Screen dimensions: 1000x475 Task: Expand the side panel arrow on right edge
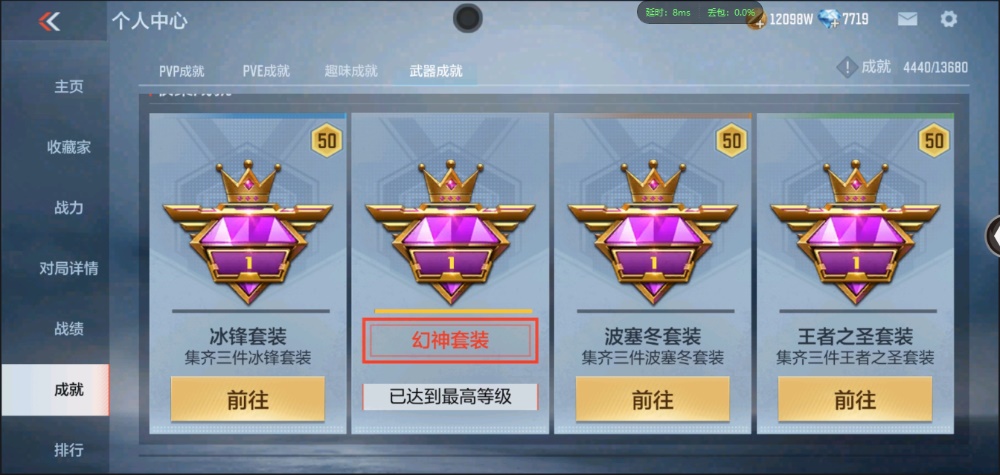[994, 236]
